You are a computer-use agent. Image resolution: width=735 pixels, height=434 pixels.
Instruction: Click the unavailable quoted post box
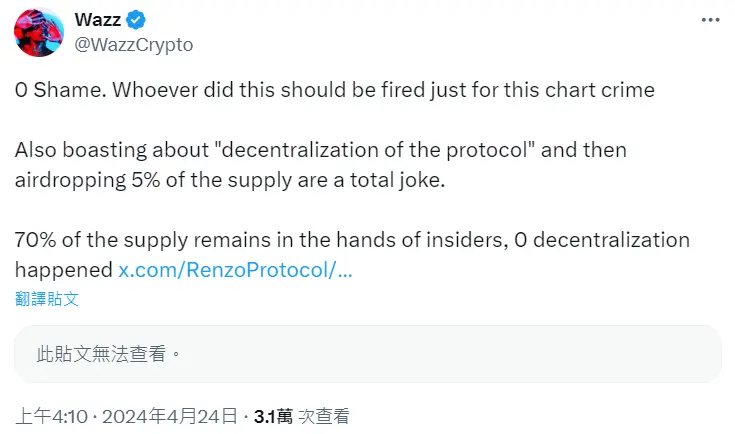click(367, 353)
